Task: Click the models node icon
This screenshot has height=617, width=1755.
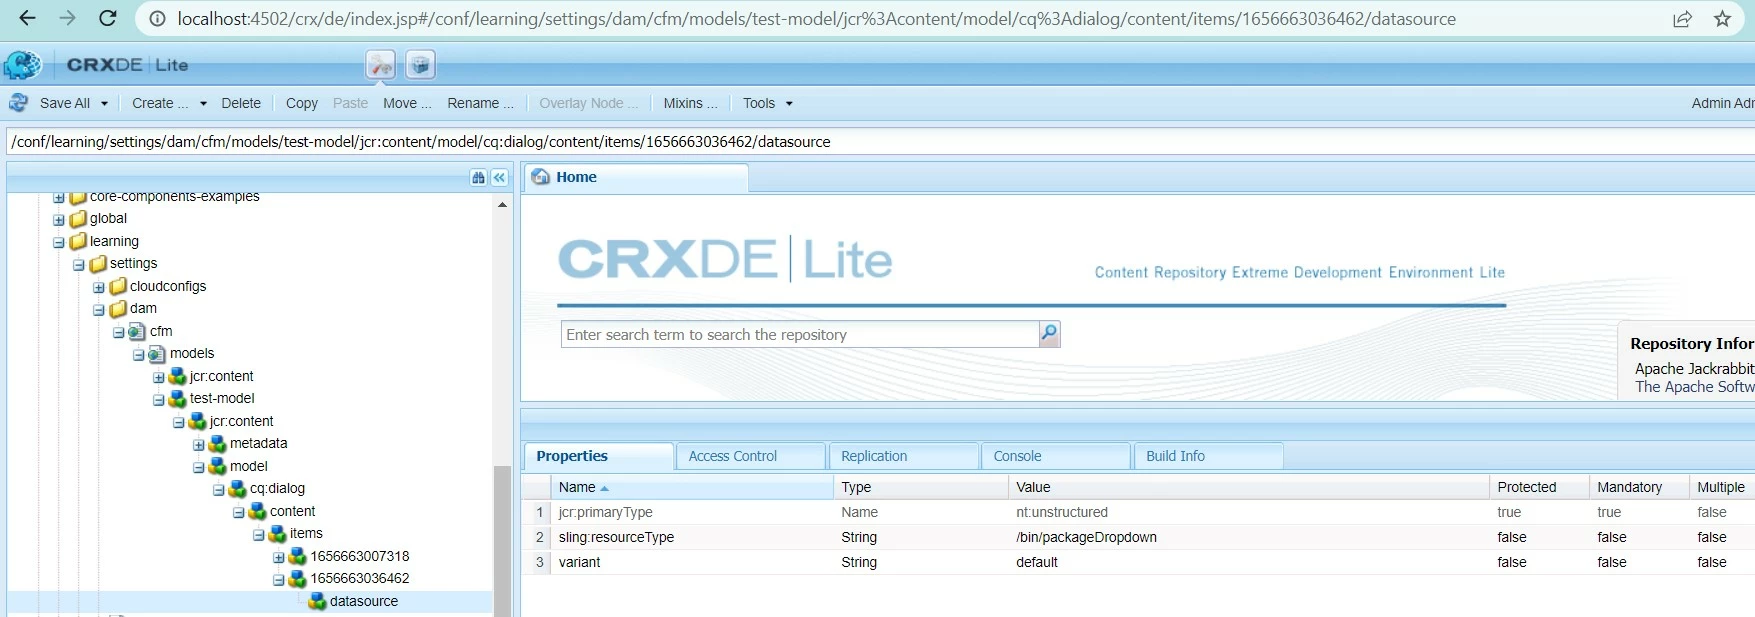Action: coord(157,354)
